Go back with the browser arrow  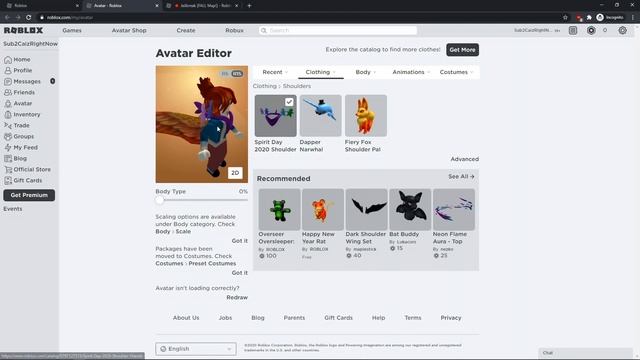tap(7, 18)
